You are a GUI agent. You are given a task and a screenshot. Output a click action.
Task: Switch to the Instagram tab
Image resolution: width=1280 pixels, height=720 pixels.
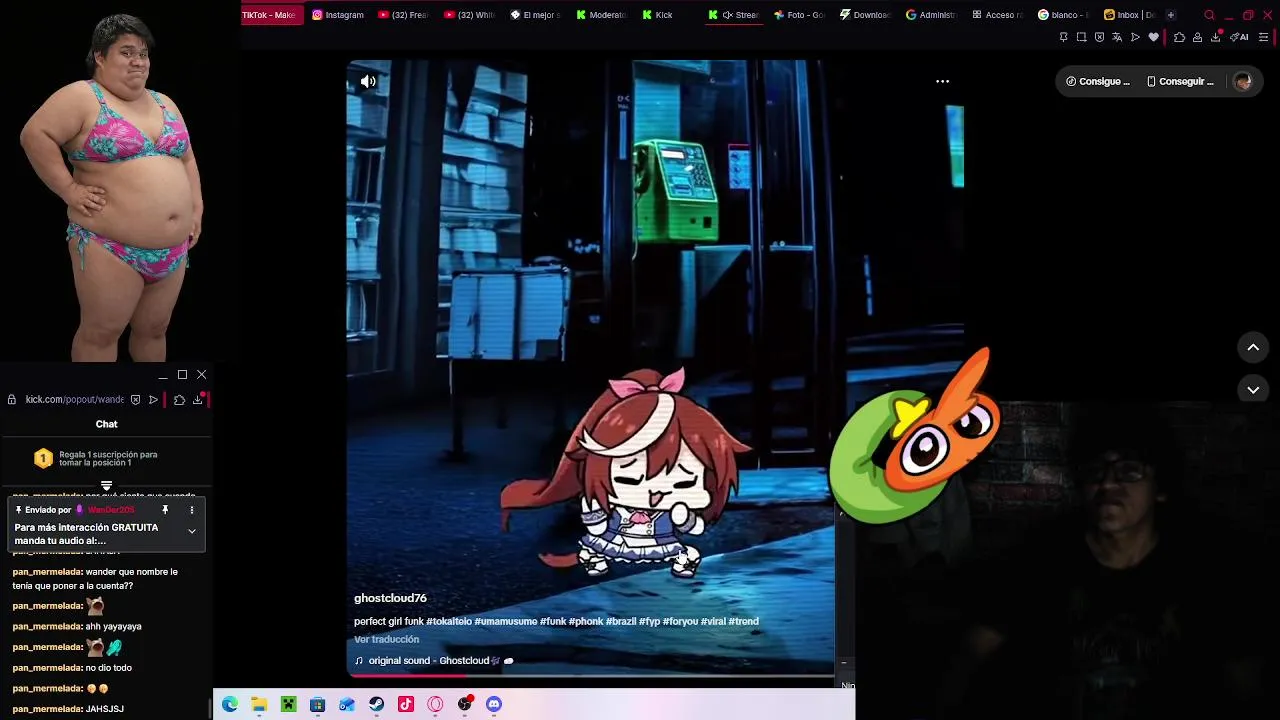[338, 15]
